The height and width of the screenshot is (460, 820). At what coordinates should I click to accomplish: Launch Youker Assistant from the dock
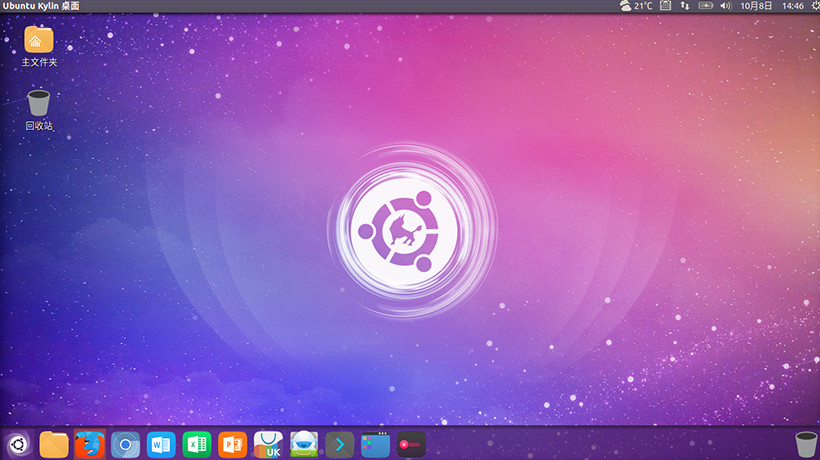click(304, 444)
